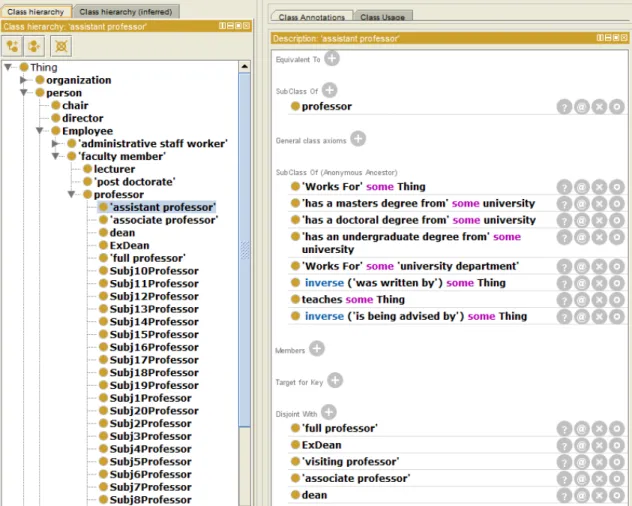The image size is (632, 506).
Task: Float the Description 'assistant professor' view
Action: pos(616,37)
